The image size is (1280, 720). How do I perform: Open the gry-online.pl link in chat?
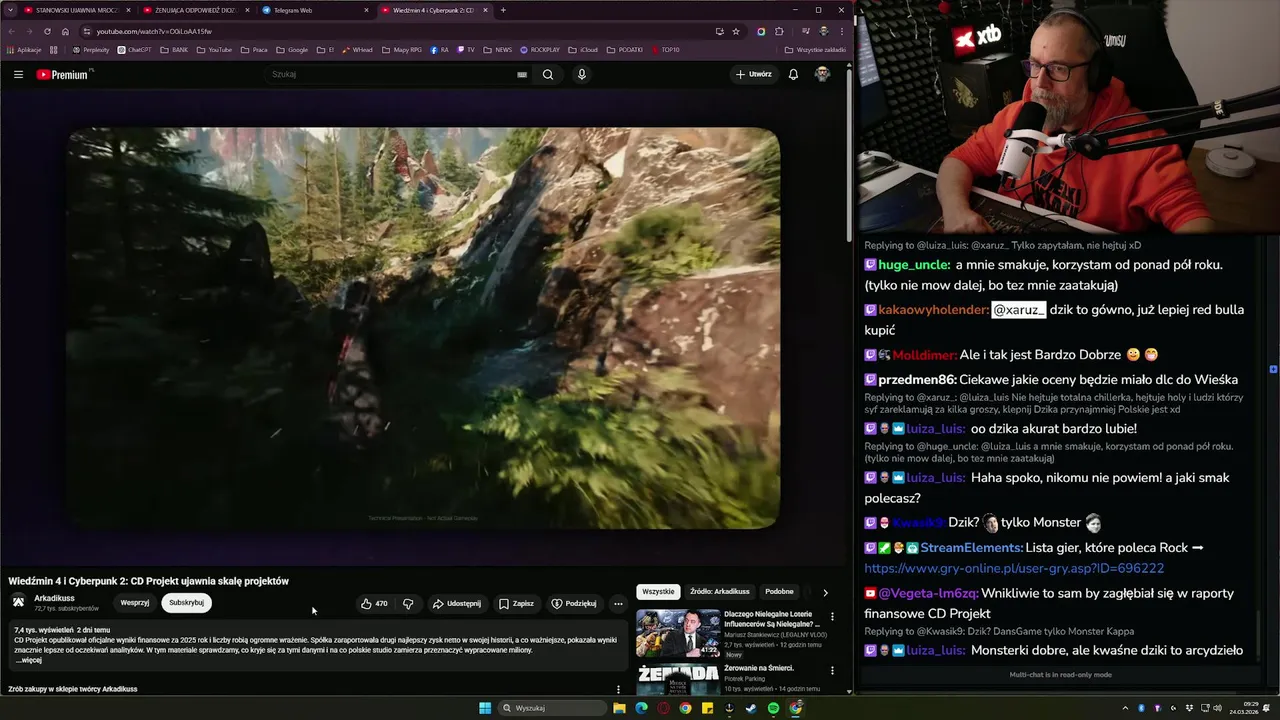pos(1014,568)
